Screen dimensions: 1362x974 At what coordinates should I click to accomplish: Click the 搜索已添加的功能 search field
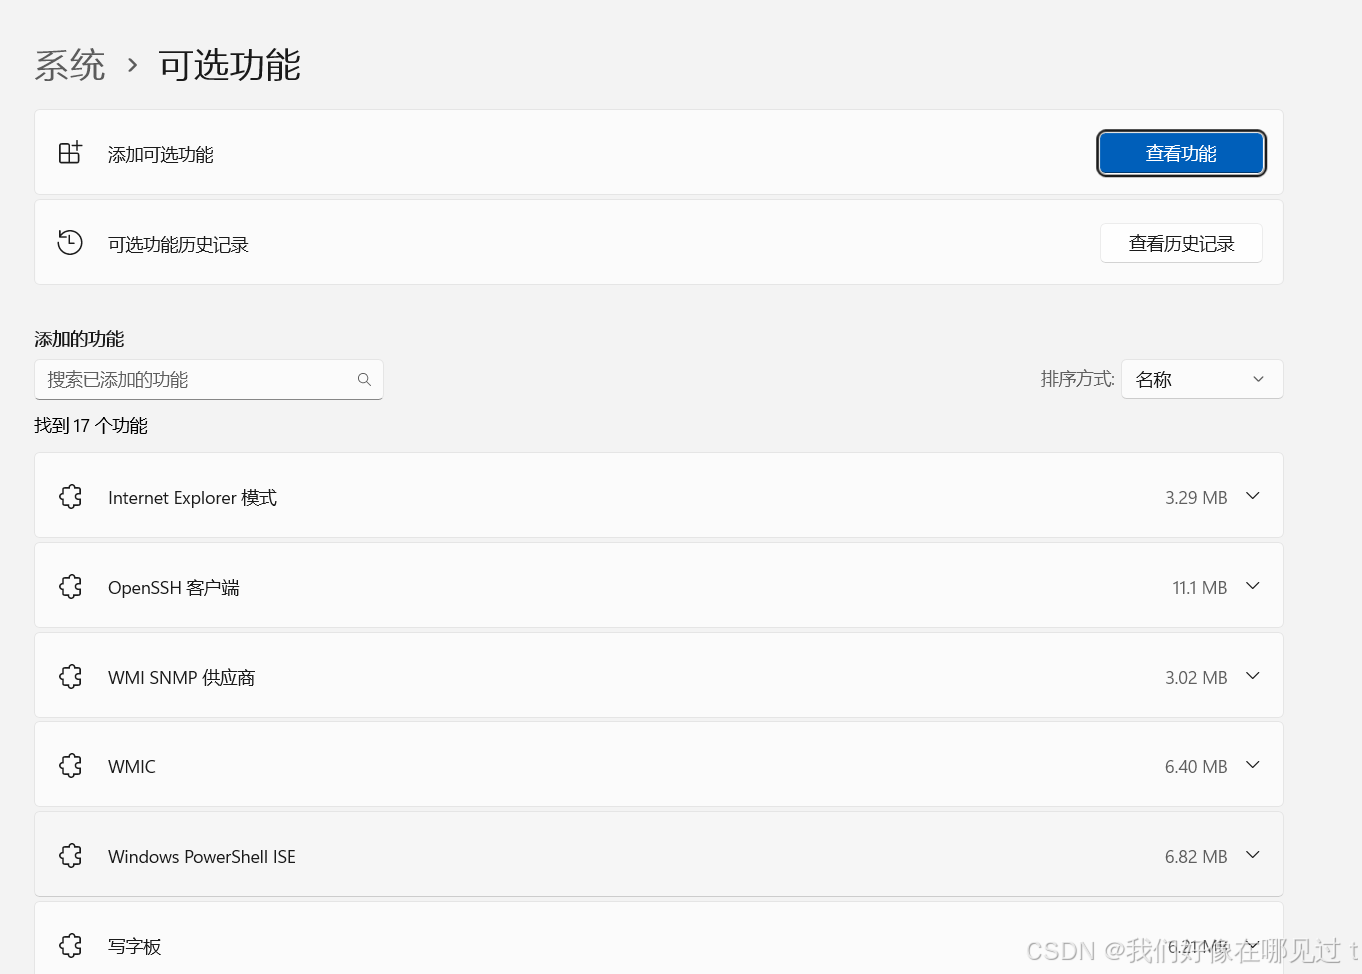(x=208, y=380)
